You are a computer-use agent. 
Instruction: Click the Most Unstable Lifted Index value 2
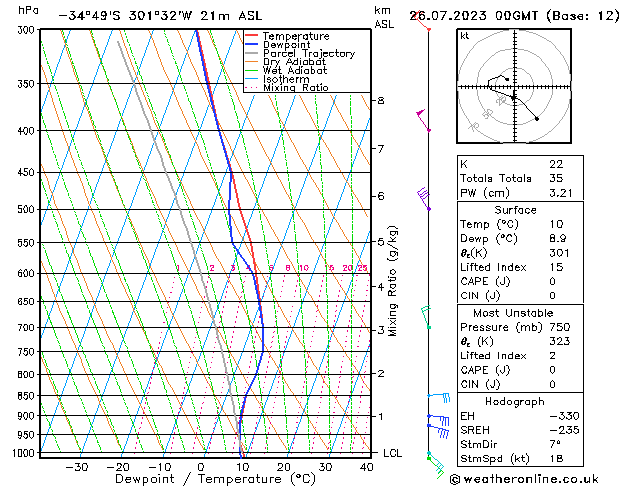553,356
